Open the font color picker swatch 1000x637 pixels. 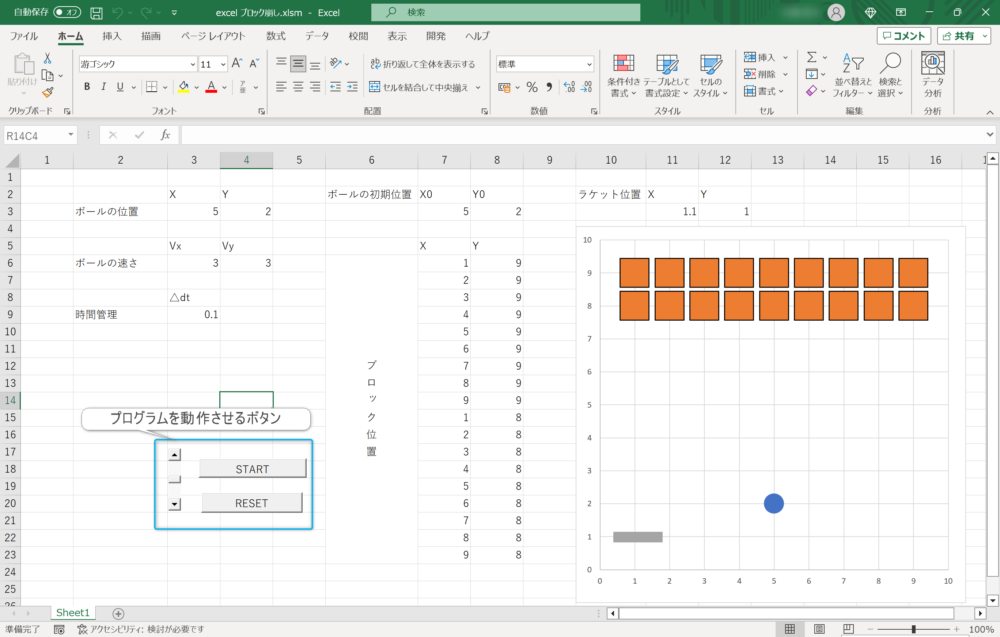211,85
